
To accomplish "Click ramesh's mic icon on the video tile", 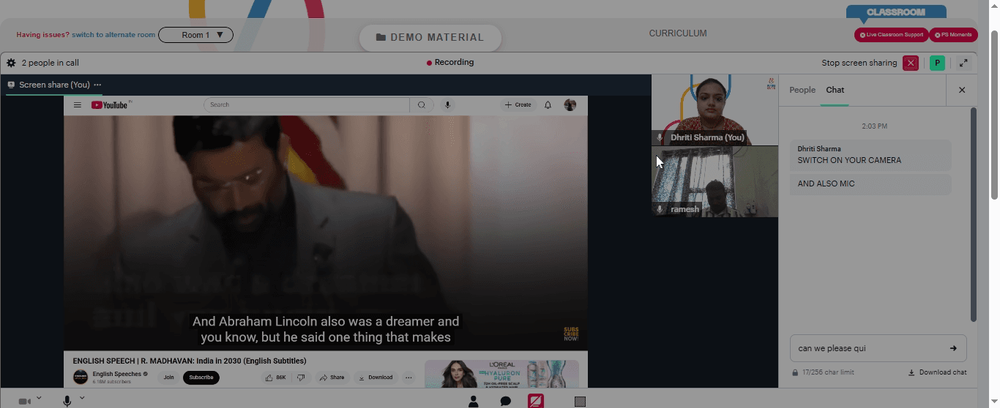I will point(660,209).
